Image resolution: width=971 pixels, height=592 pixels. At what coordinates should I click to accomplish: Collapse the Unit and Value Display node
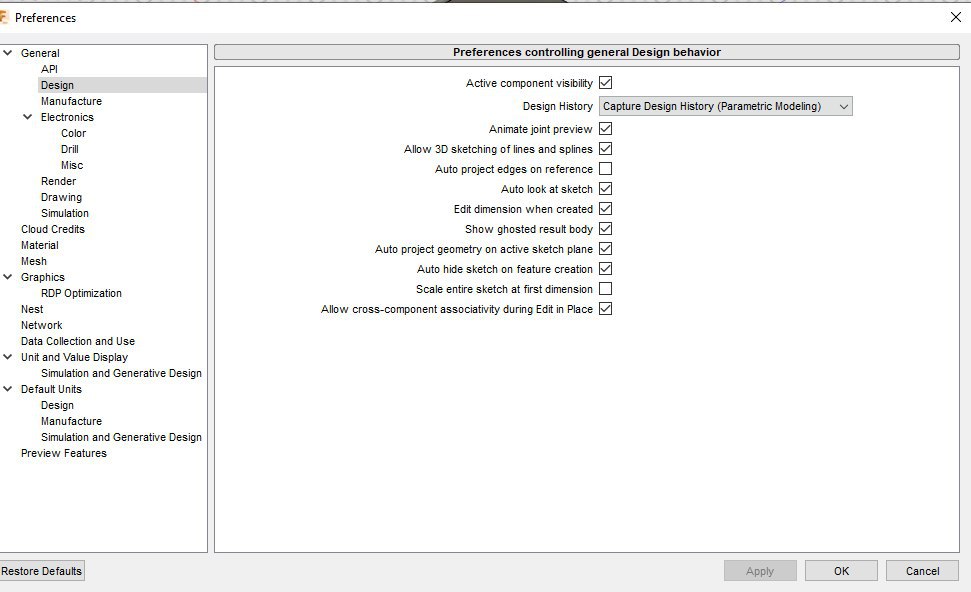pyautogui.click(x=7, y=357)
